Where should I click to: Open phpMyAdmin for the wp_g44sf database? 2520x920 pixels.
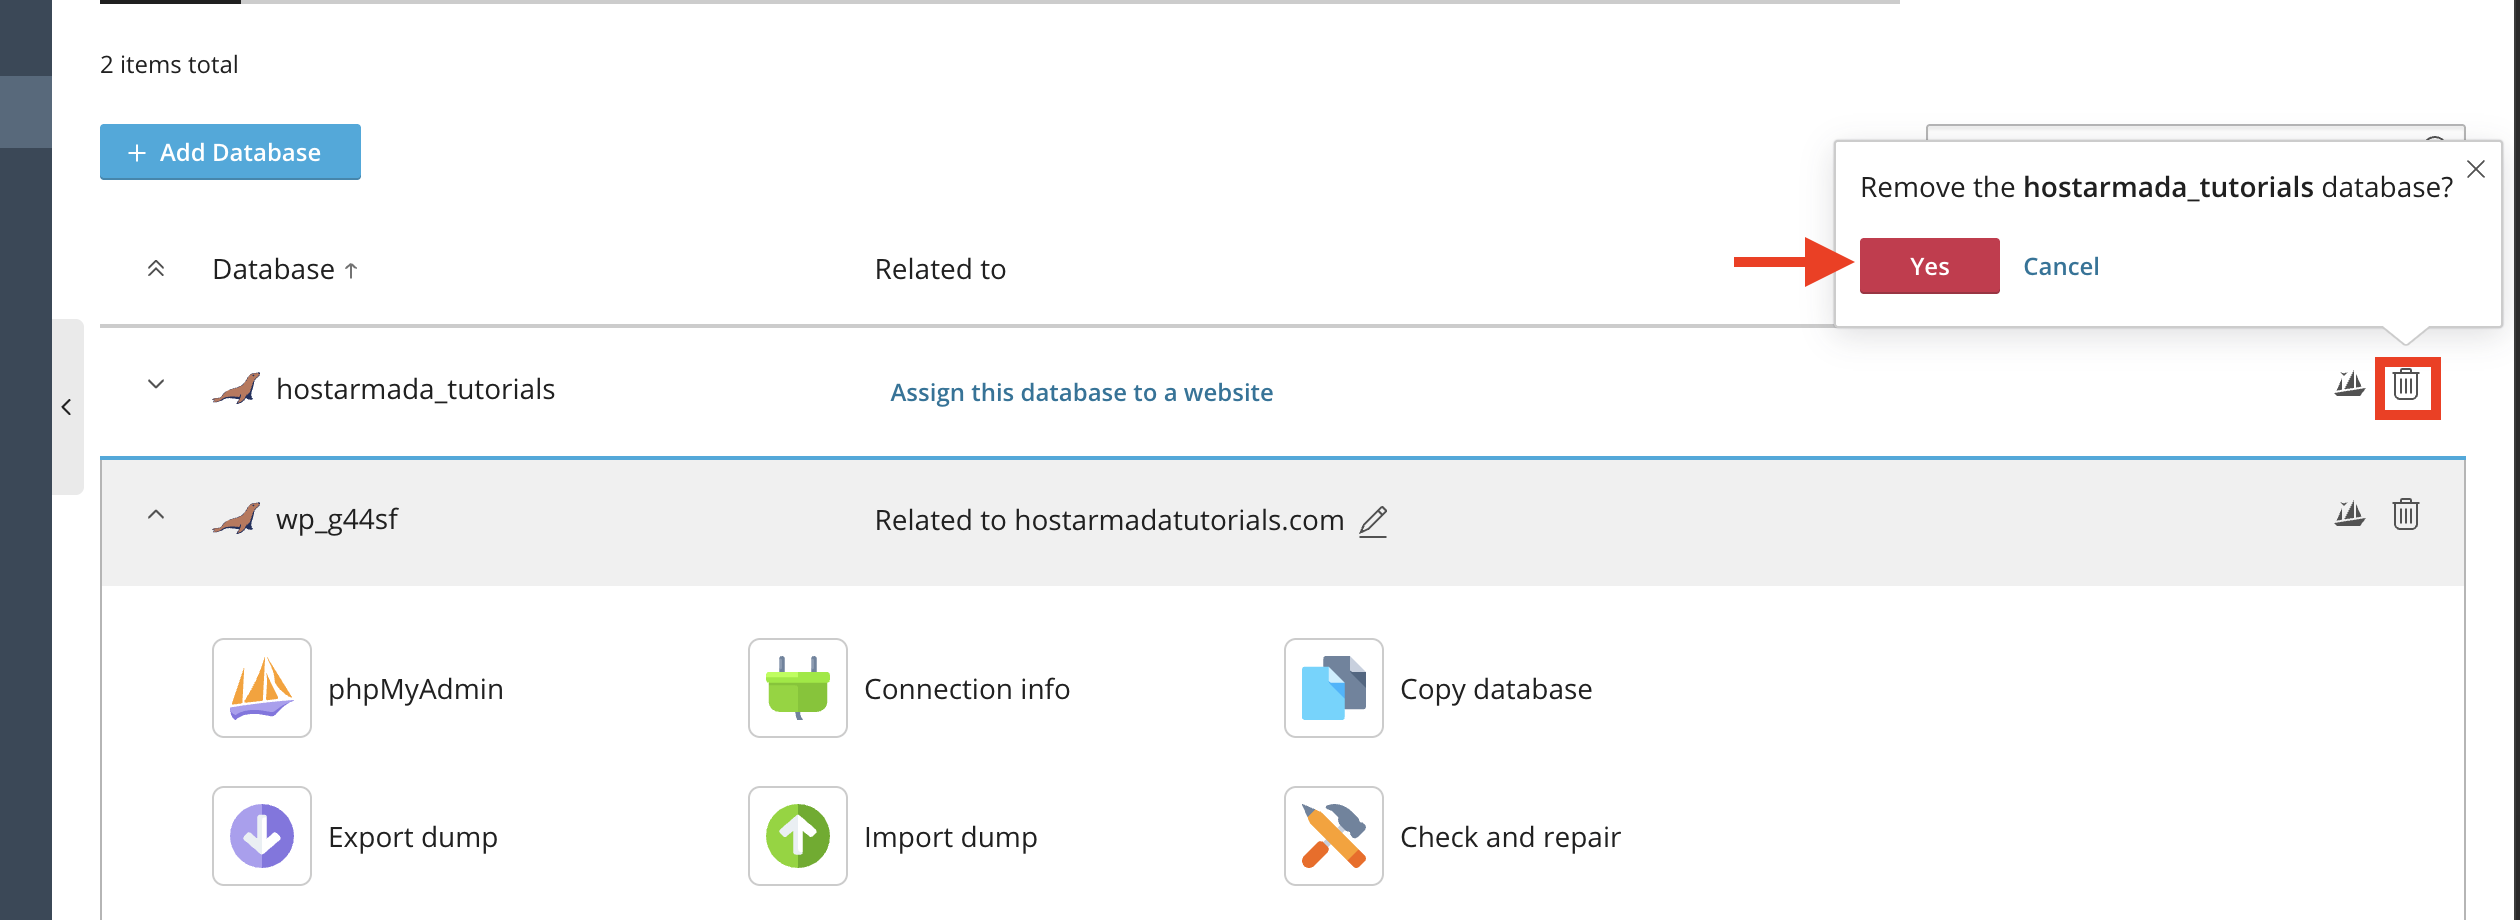pos(261,688)
